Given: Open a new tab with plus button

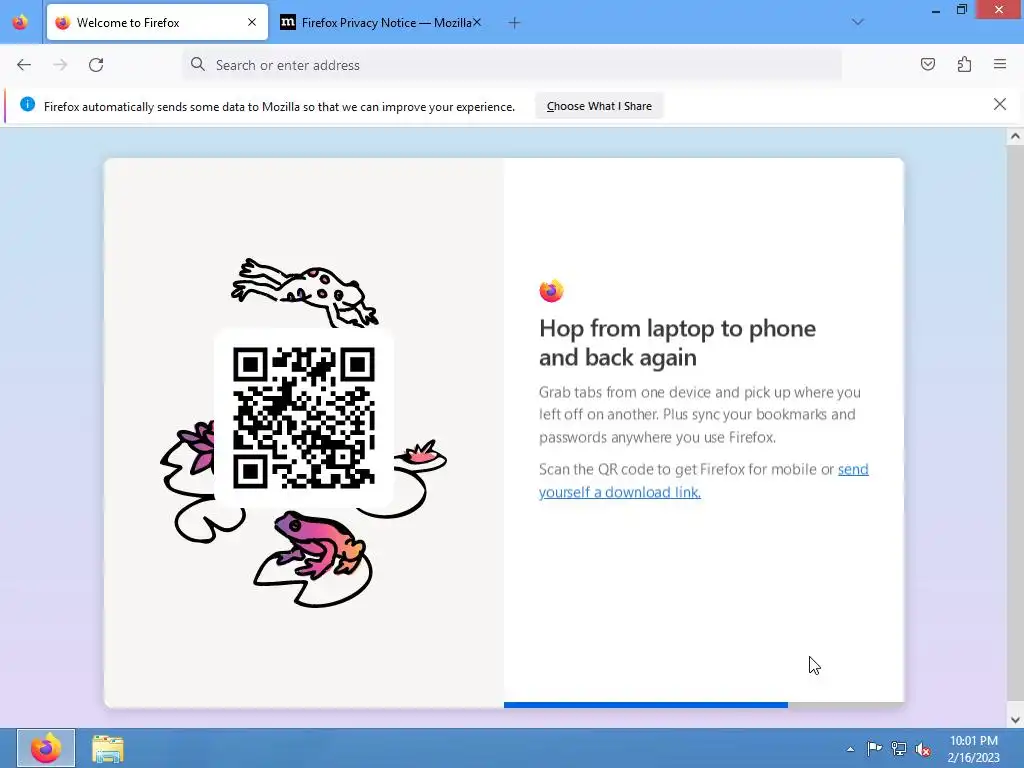Looking at the screenshot, I should point(514,23).
